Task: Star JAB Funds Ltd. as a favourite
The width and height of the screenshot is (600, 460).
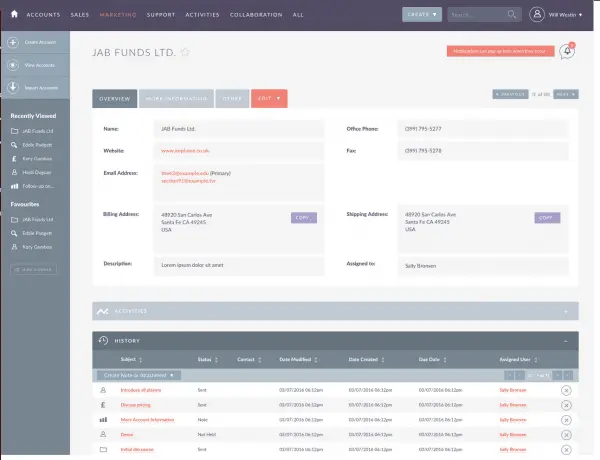Action: 184,52
